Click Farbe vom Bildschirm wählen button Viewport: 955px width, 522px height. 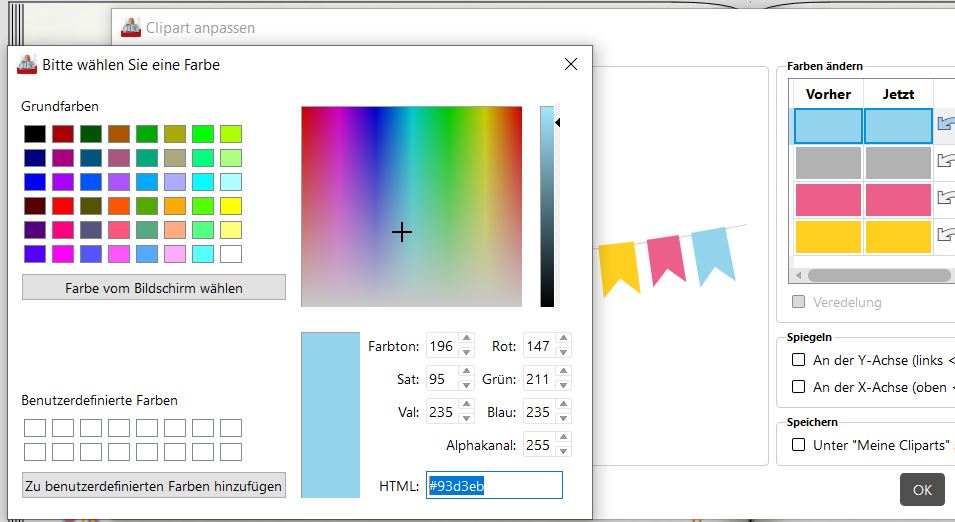(154, 288)
